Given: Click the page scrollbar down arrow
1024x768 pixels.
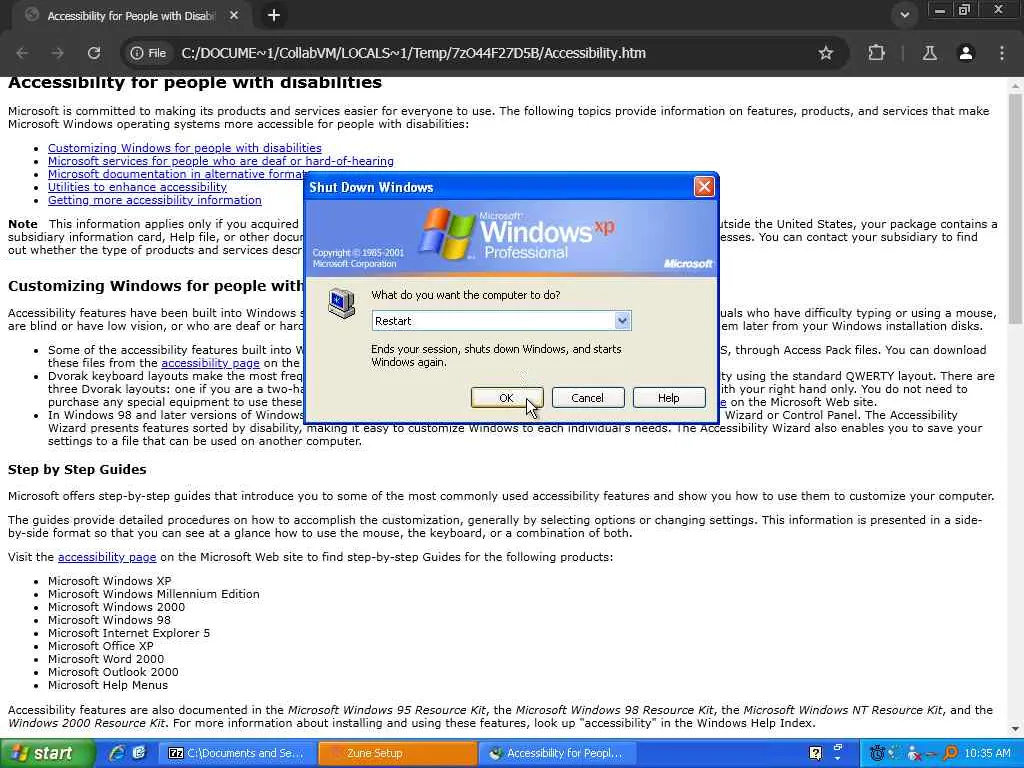Looking at the screenshot, I should click(x=1016, y=728).
